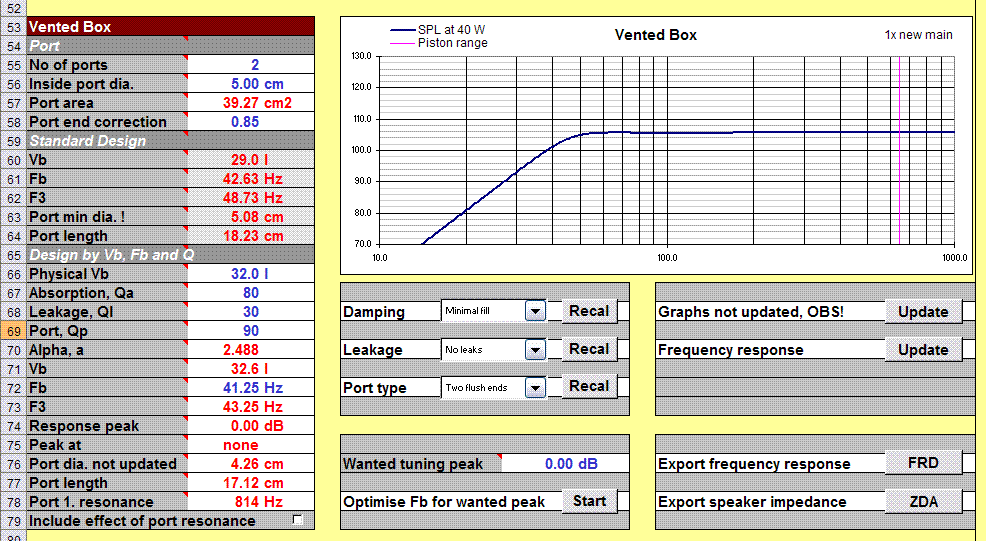Select the No of ports value cell
Viewport: 986px width, 541px height.
(251, 65)
